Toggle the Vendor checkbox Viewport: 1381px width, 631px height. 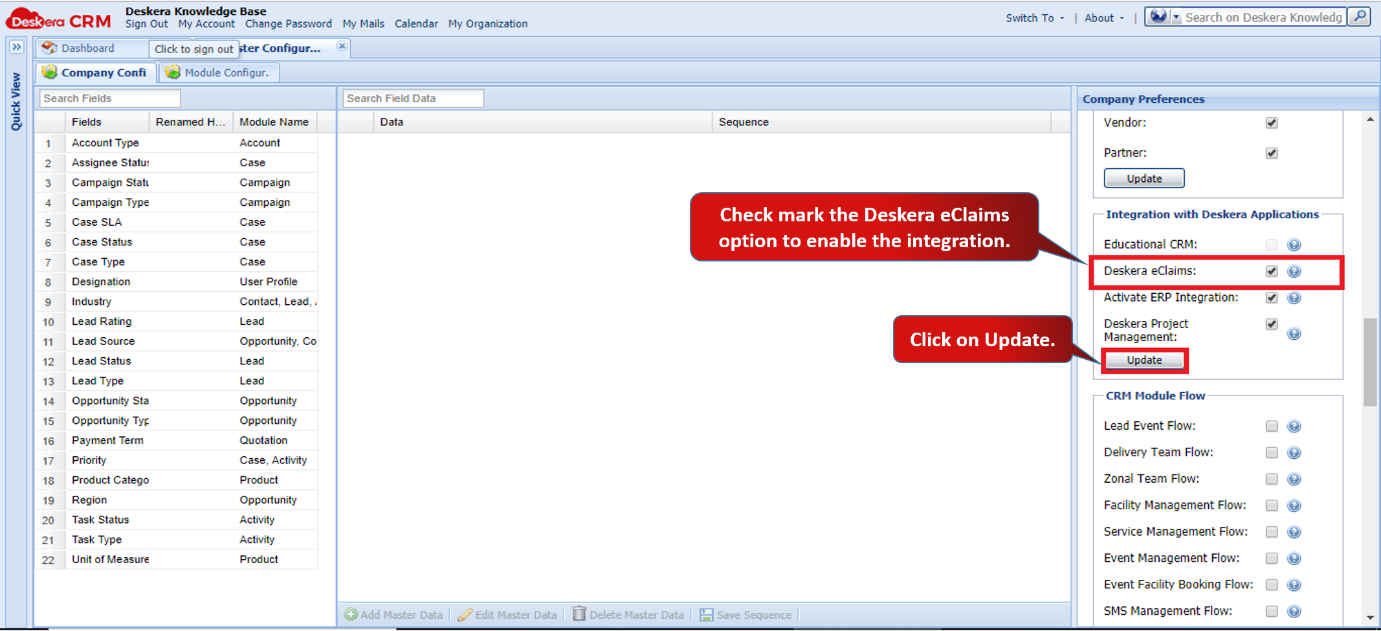point(1272,123)
